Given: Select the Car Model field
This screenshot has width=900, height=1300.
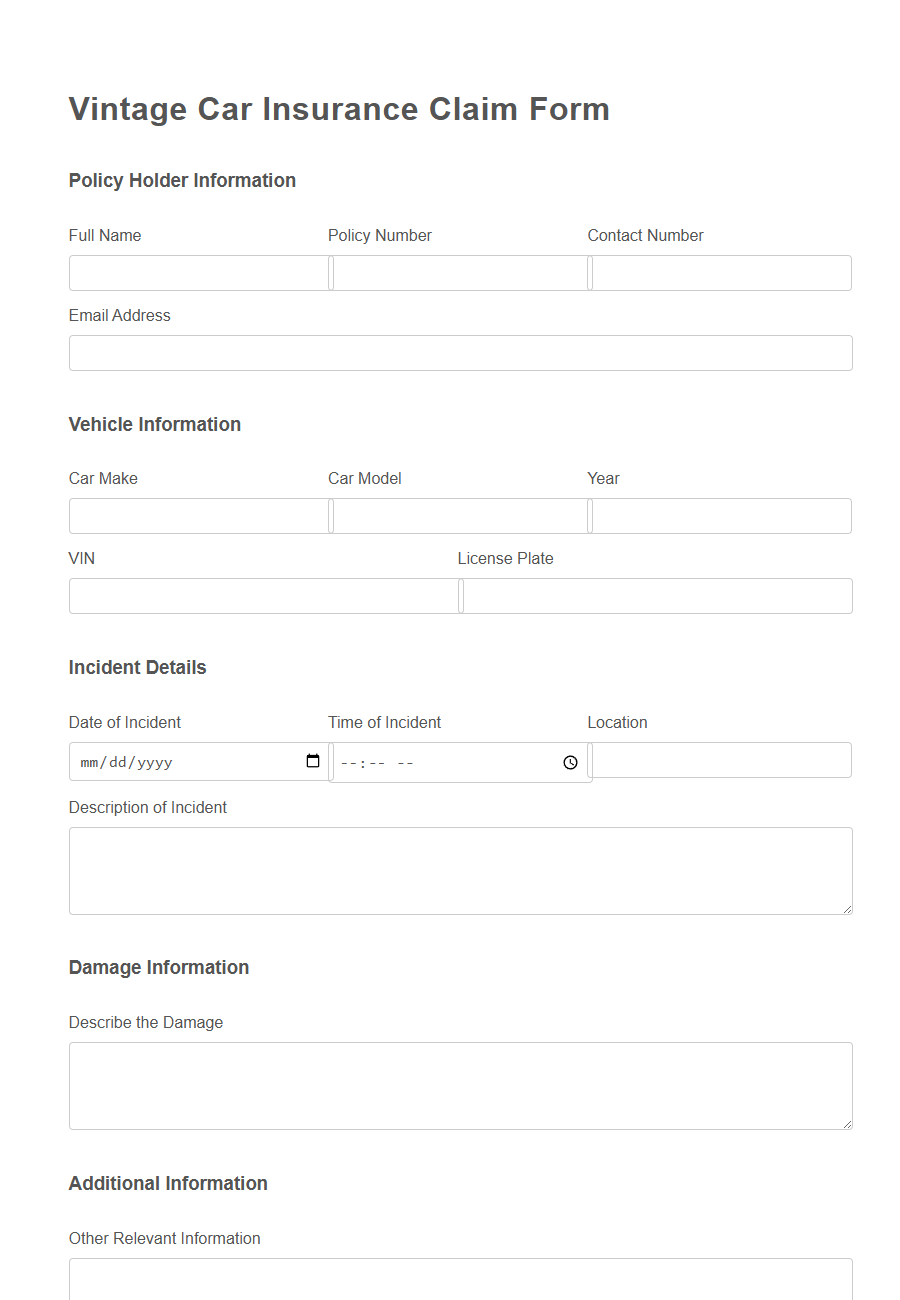Looking at the screenshot, I should (459, 515).
